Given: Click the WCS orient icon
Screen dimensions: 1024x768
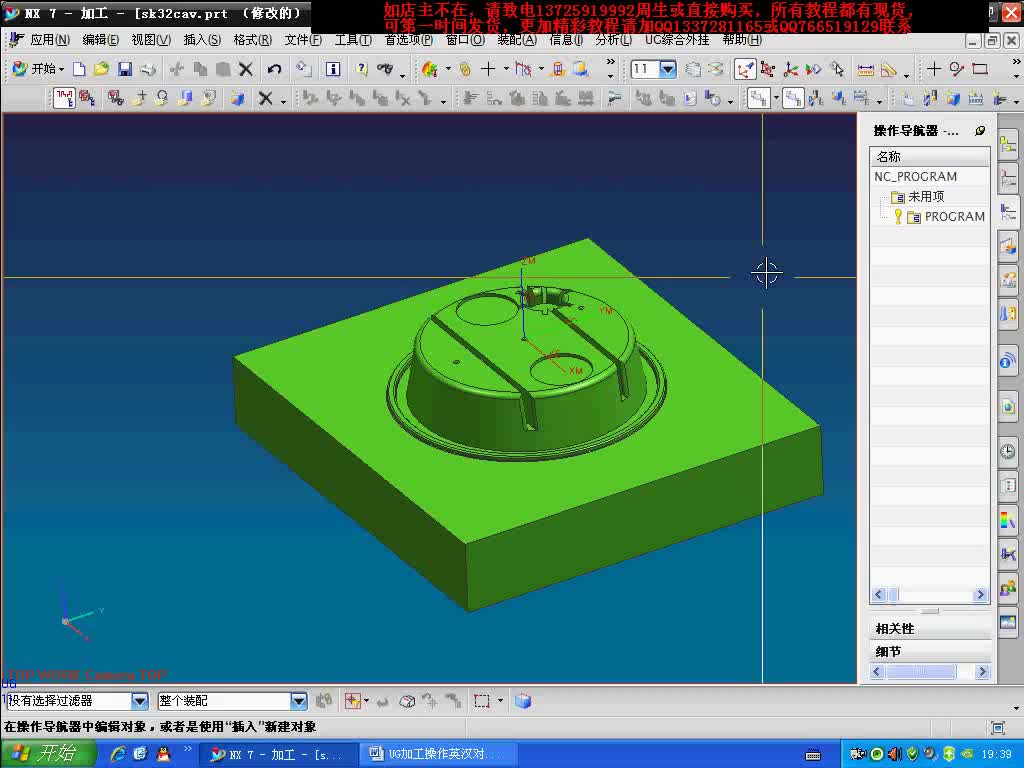Looking at the screenshot, I should point(791,69).
